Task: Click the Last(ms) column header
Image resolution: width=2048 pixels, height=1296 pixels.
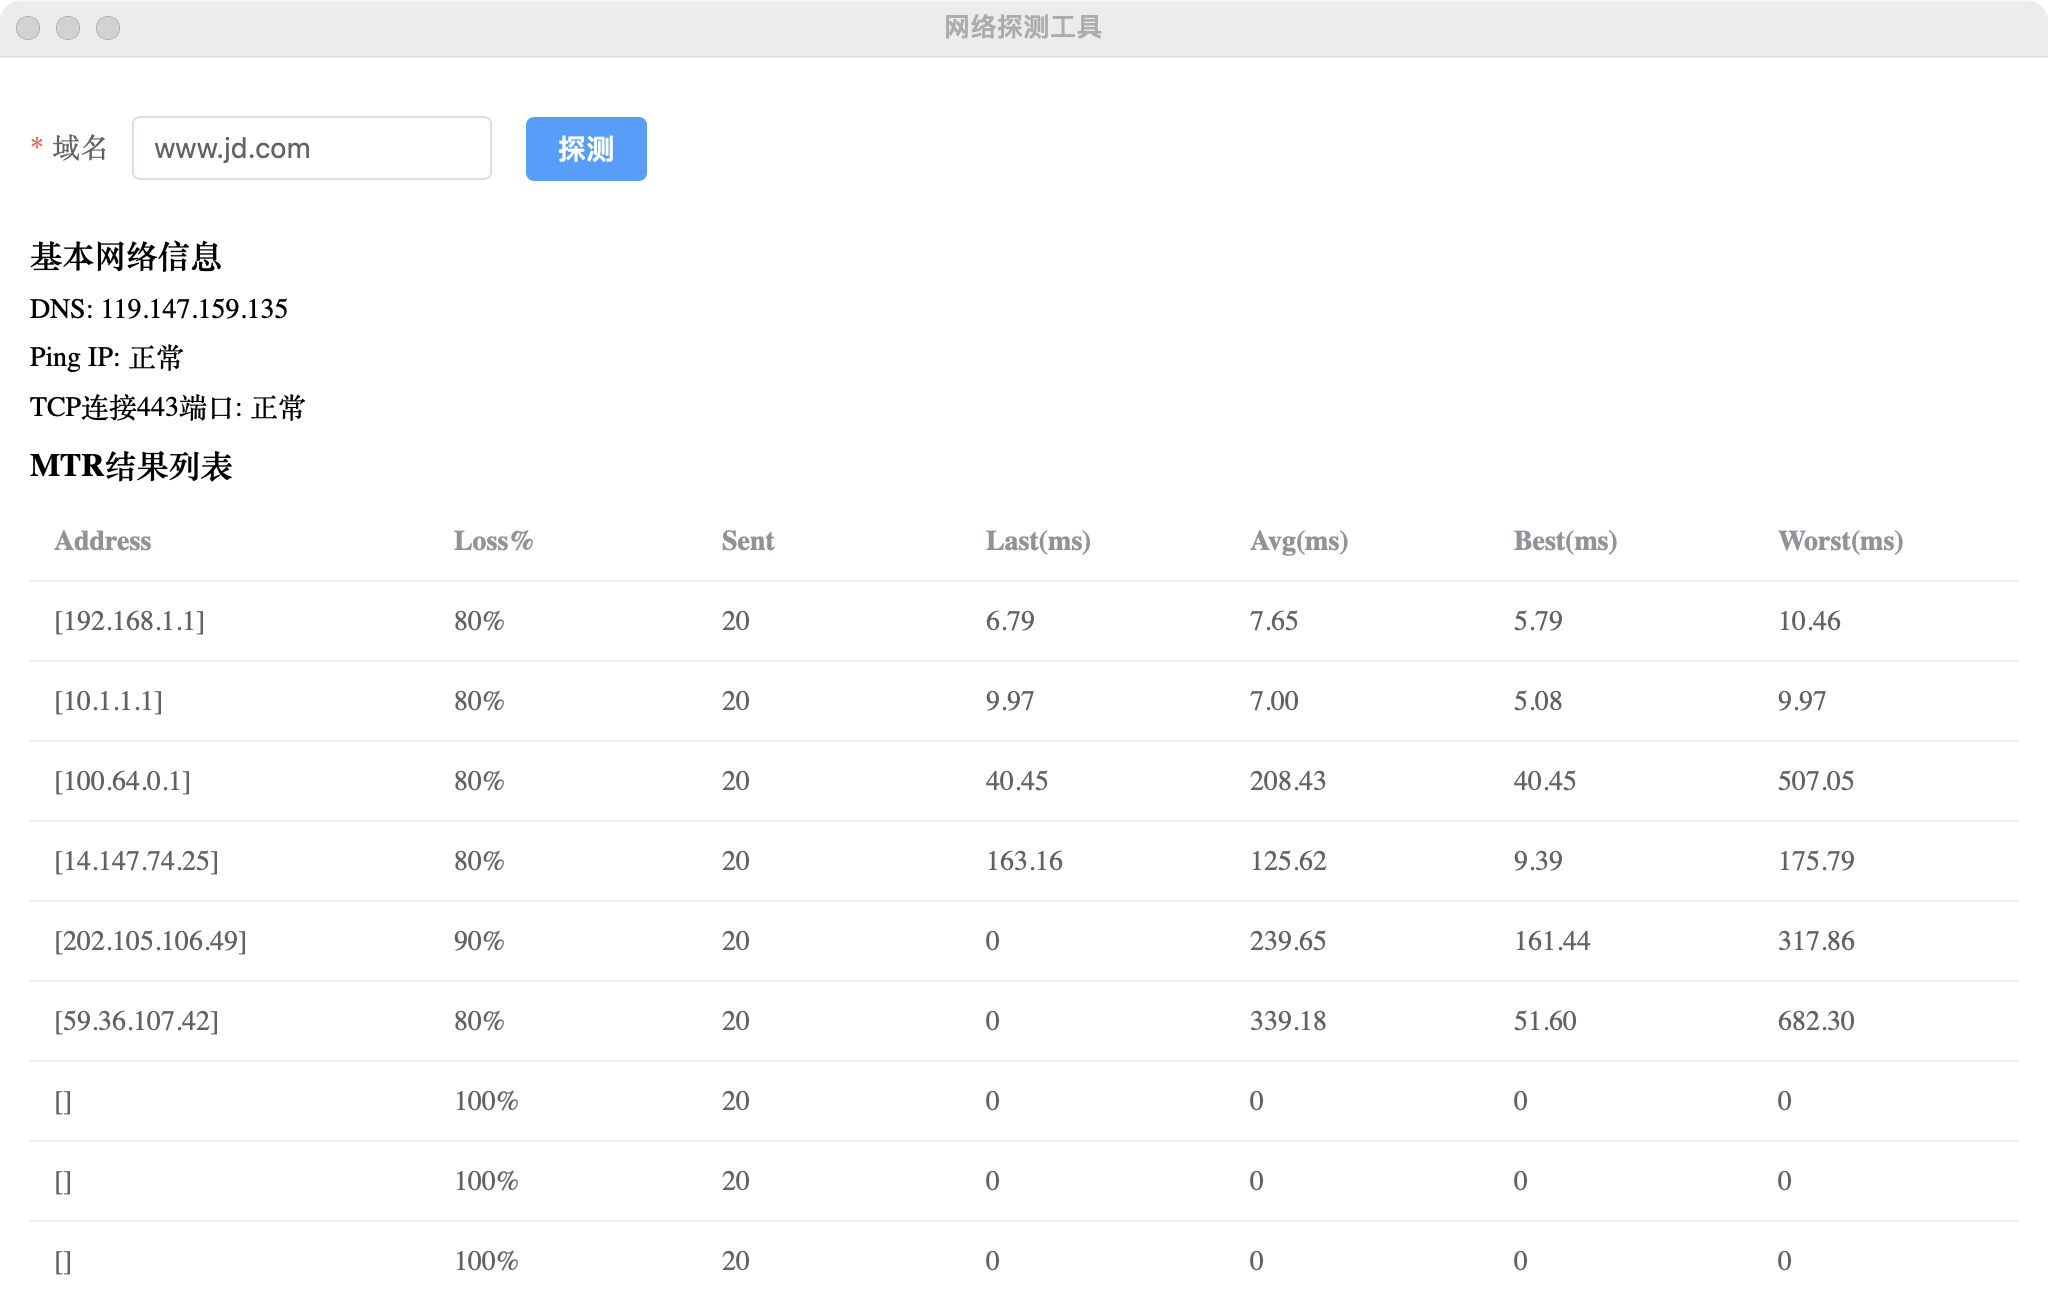Action: click(x=1038, y=541)
